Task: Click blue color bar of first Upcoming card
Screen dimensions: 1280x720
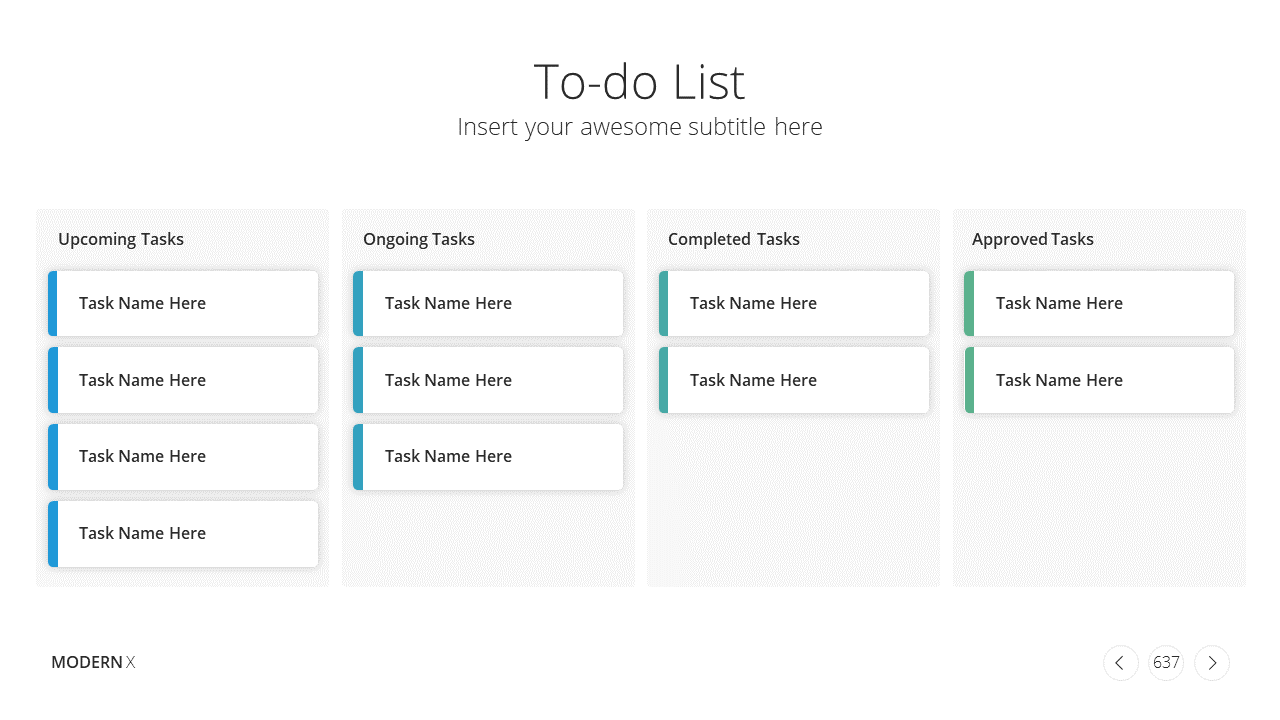Action: coord(53,303)
